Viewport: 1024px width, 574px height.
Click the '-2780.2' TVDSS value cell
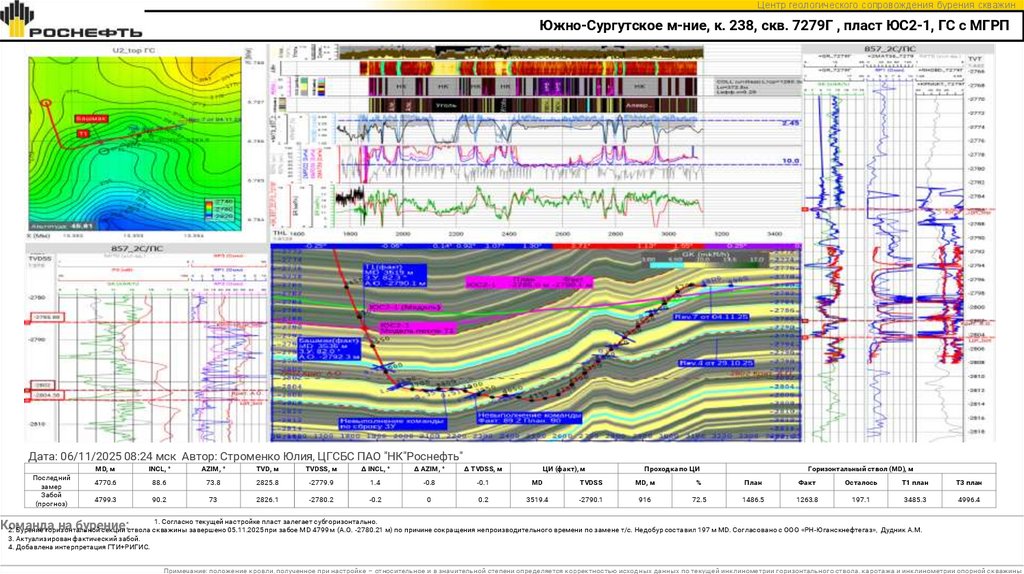click(321, 500)
